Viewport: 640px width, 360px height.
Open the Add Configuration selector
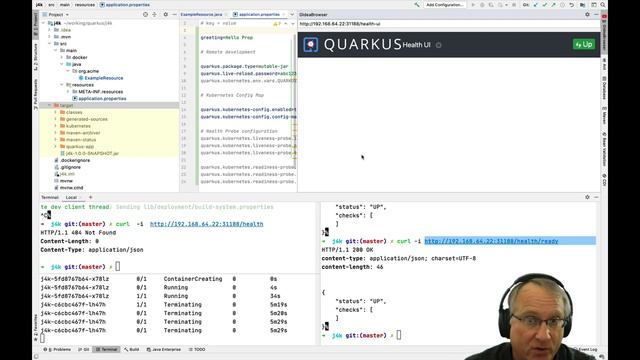pos(444,5)
